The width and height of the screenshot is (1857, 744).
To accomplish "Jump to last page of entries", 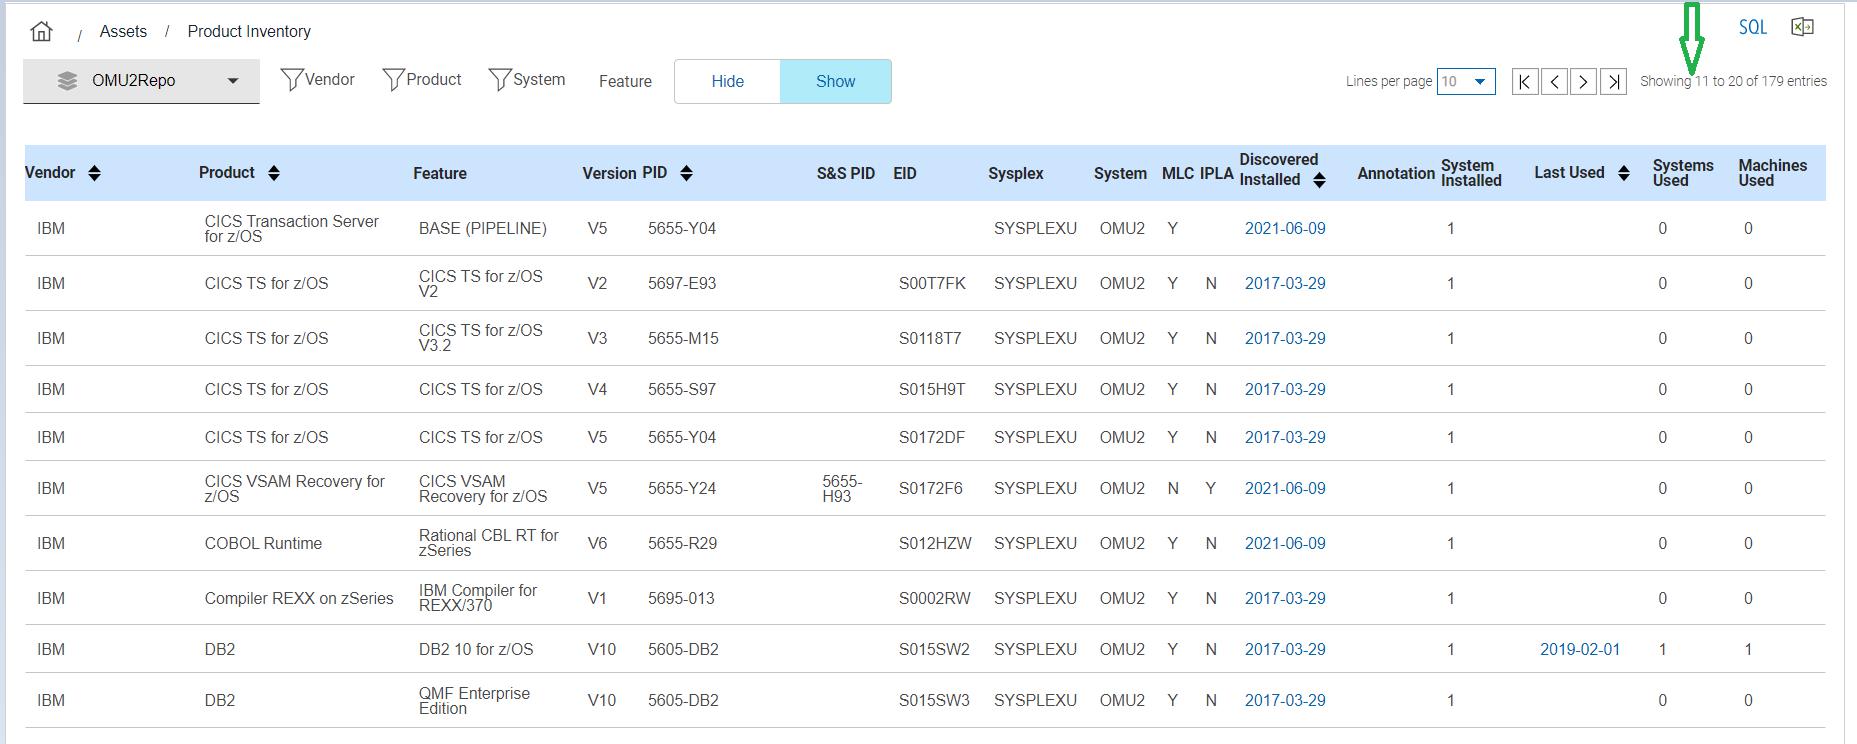I will coord(1613,81).
